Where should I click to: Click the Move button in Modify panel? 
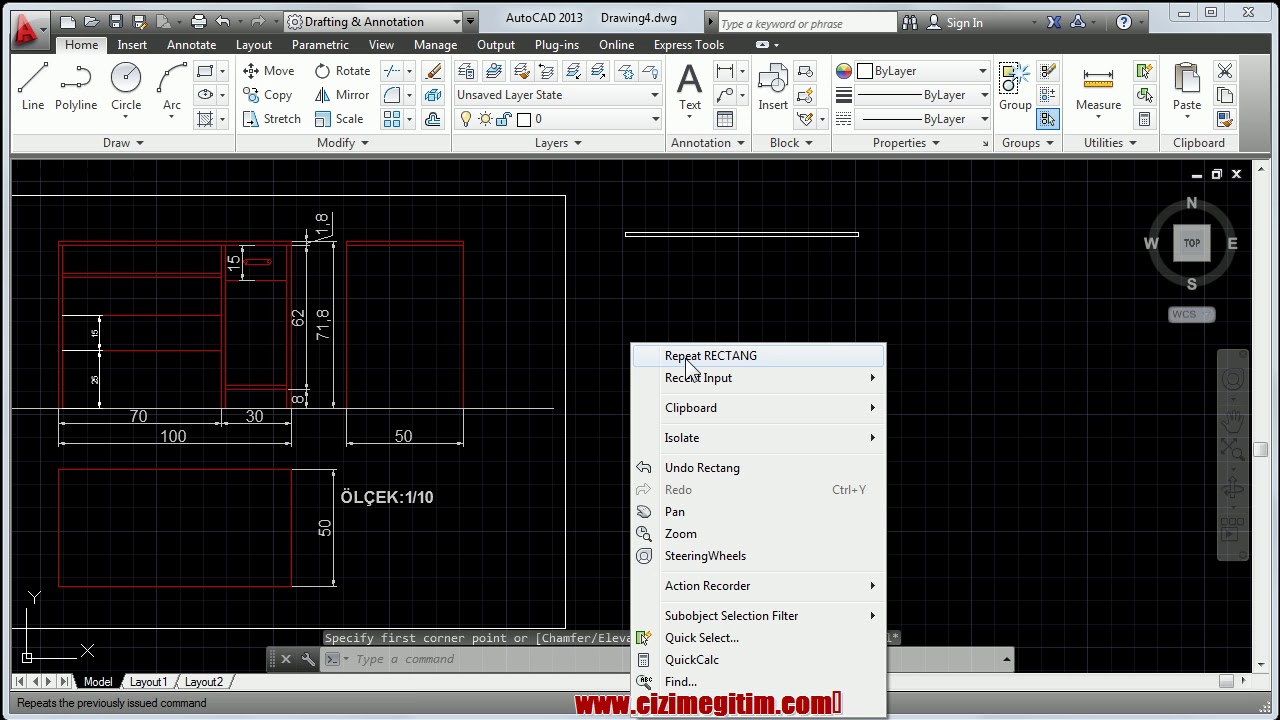click(x=269, y=71)
